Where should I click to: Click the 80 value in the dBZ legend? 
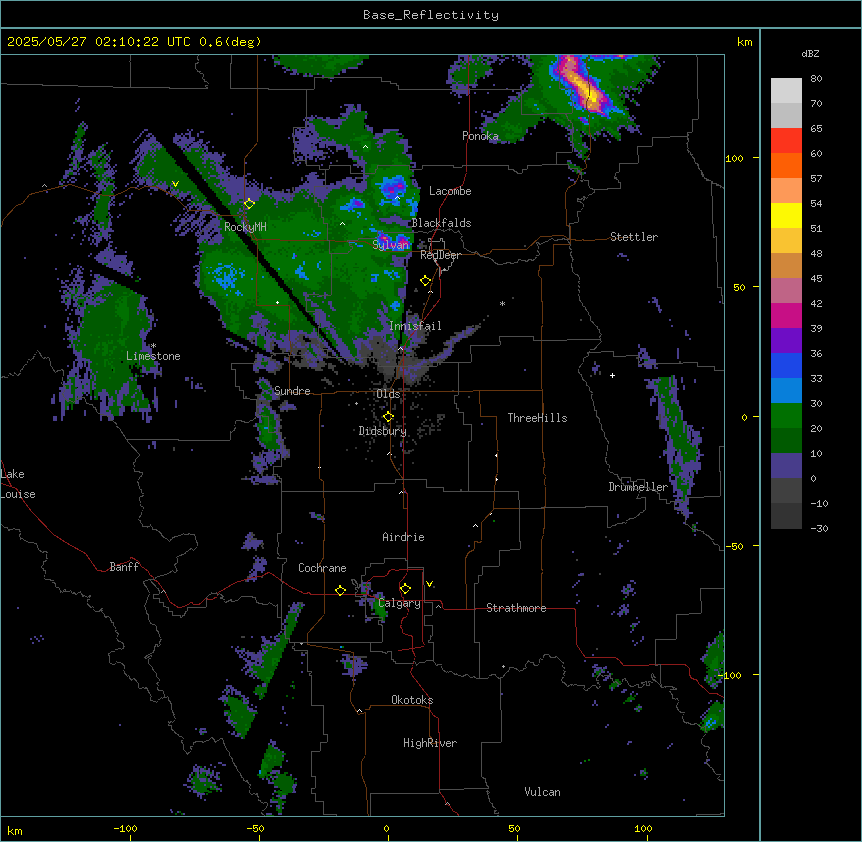[x=816, y=79]
